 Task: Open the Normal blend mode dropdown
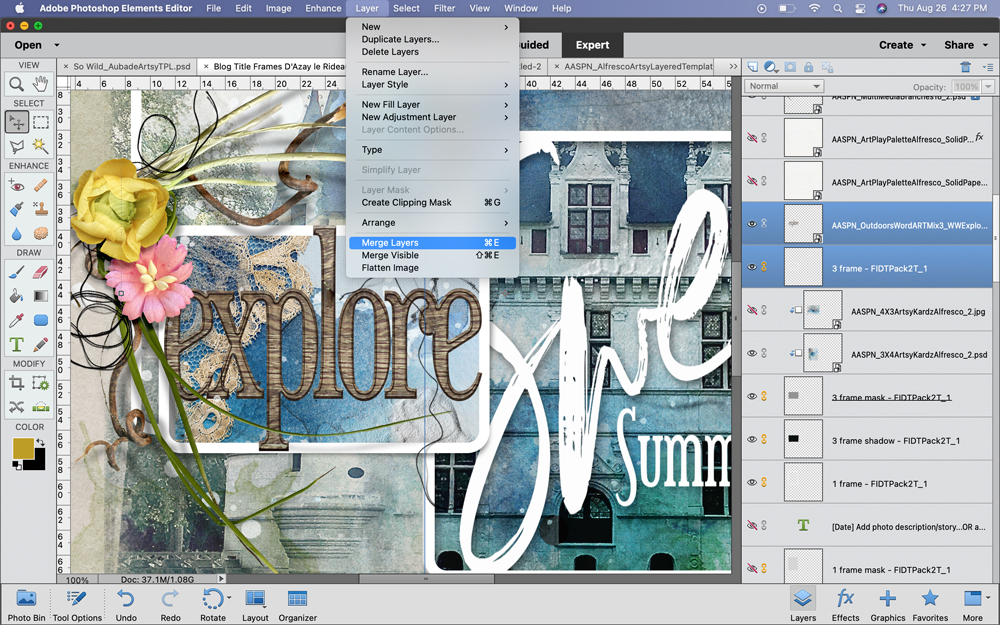point(784,86)
